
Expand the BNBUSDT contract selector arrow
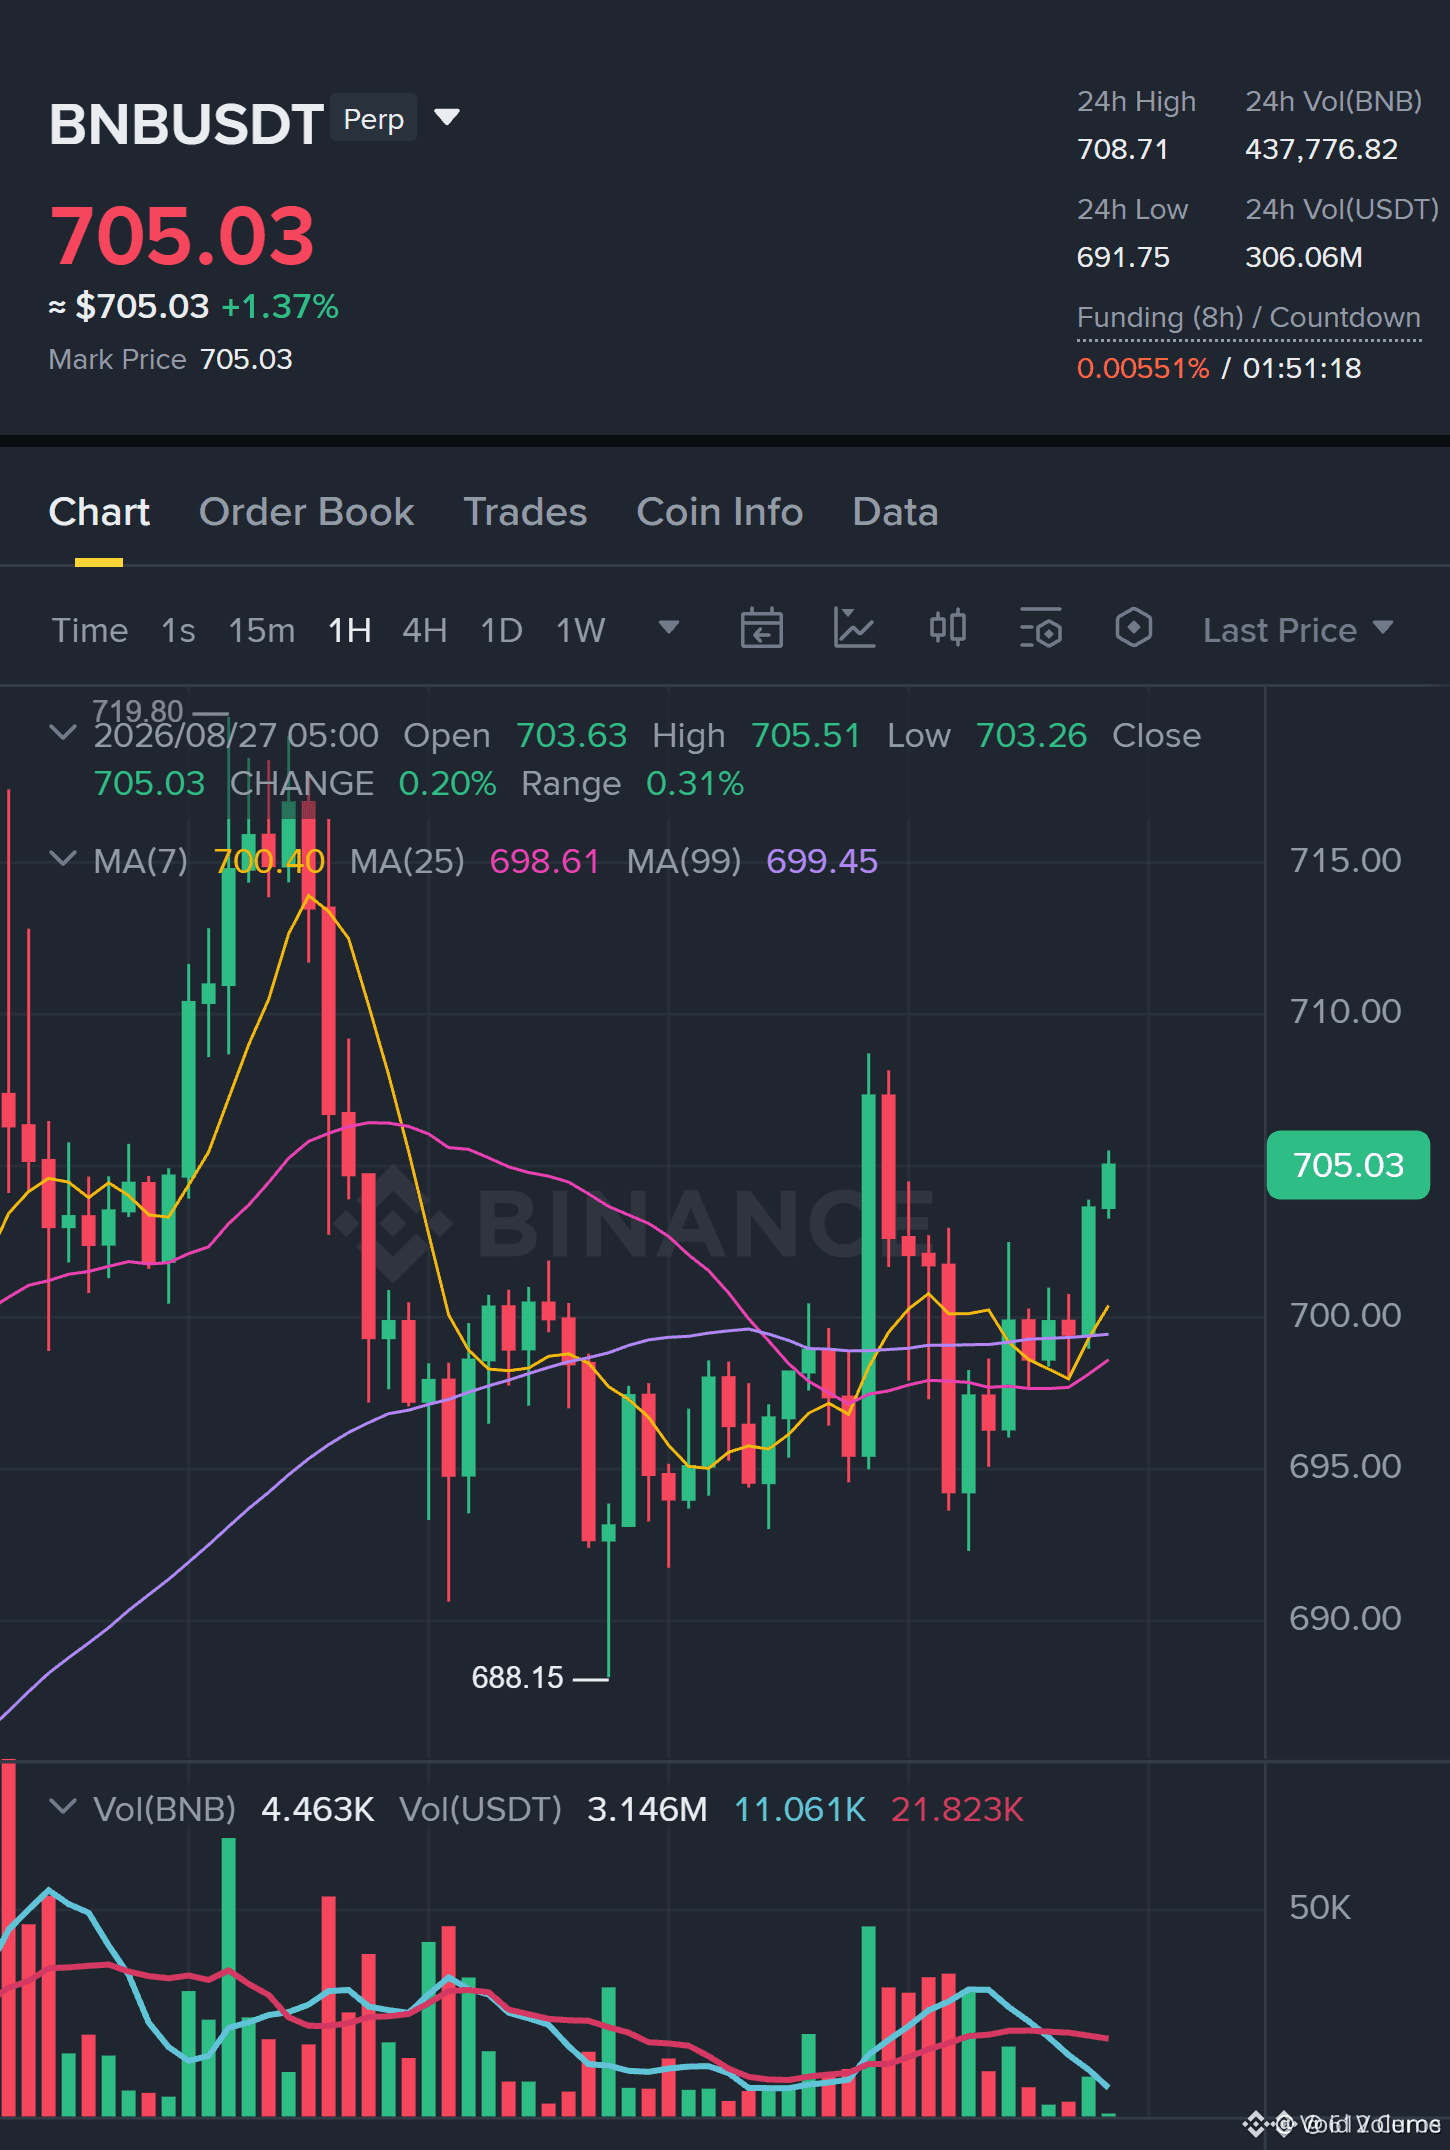[447, 118]
